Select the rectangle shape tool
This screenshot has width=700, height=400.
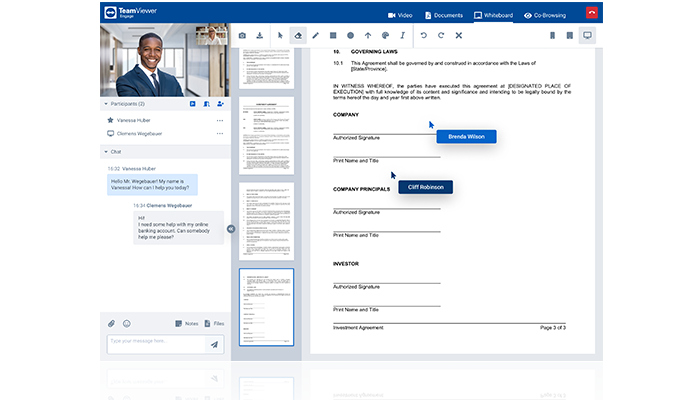click(333, 35)
